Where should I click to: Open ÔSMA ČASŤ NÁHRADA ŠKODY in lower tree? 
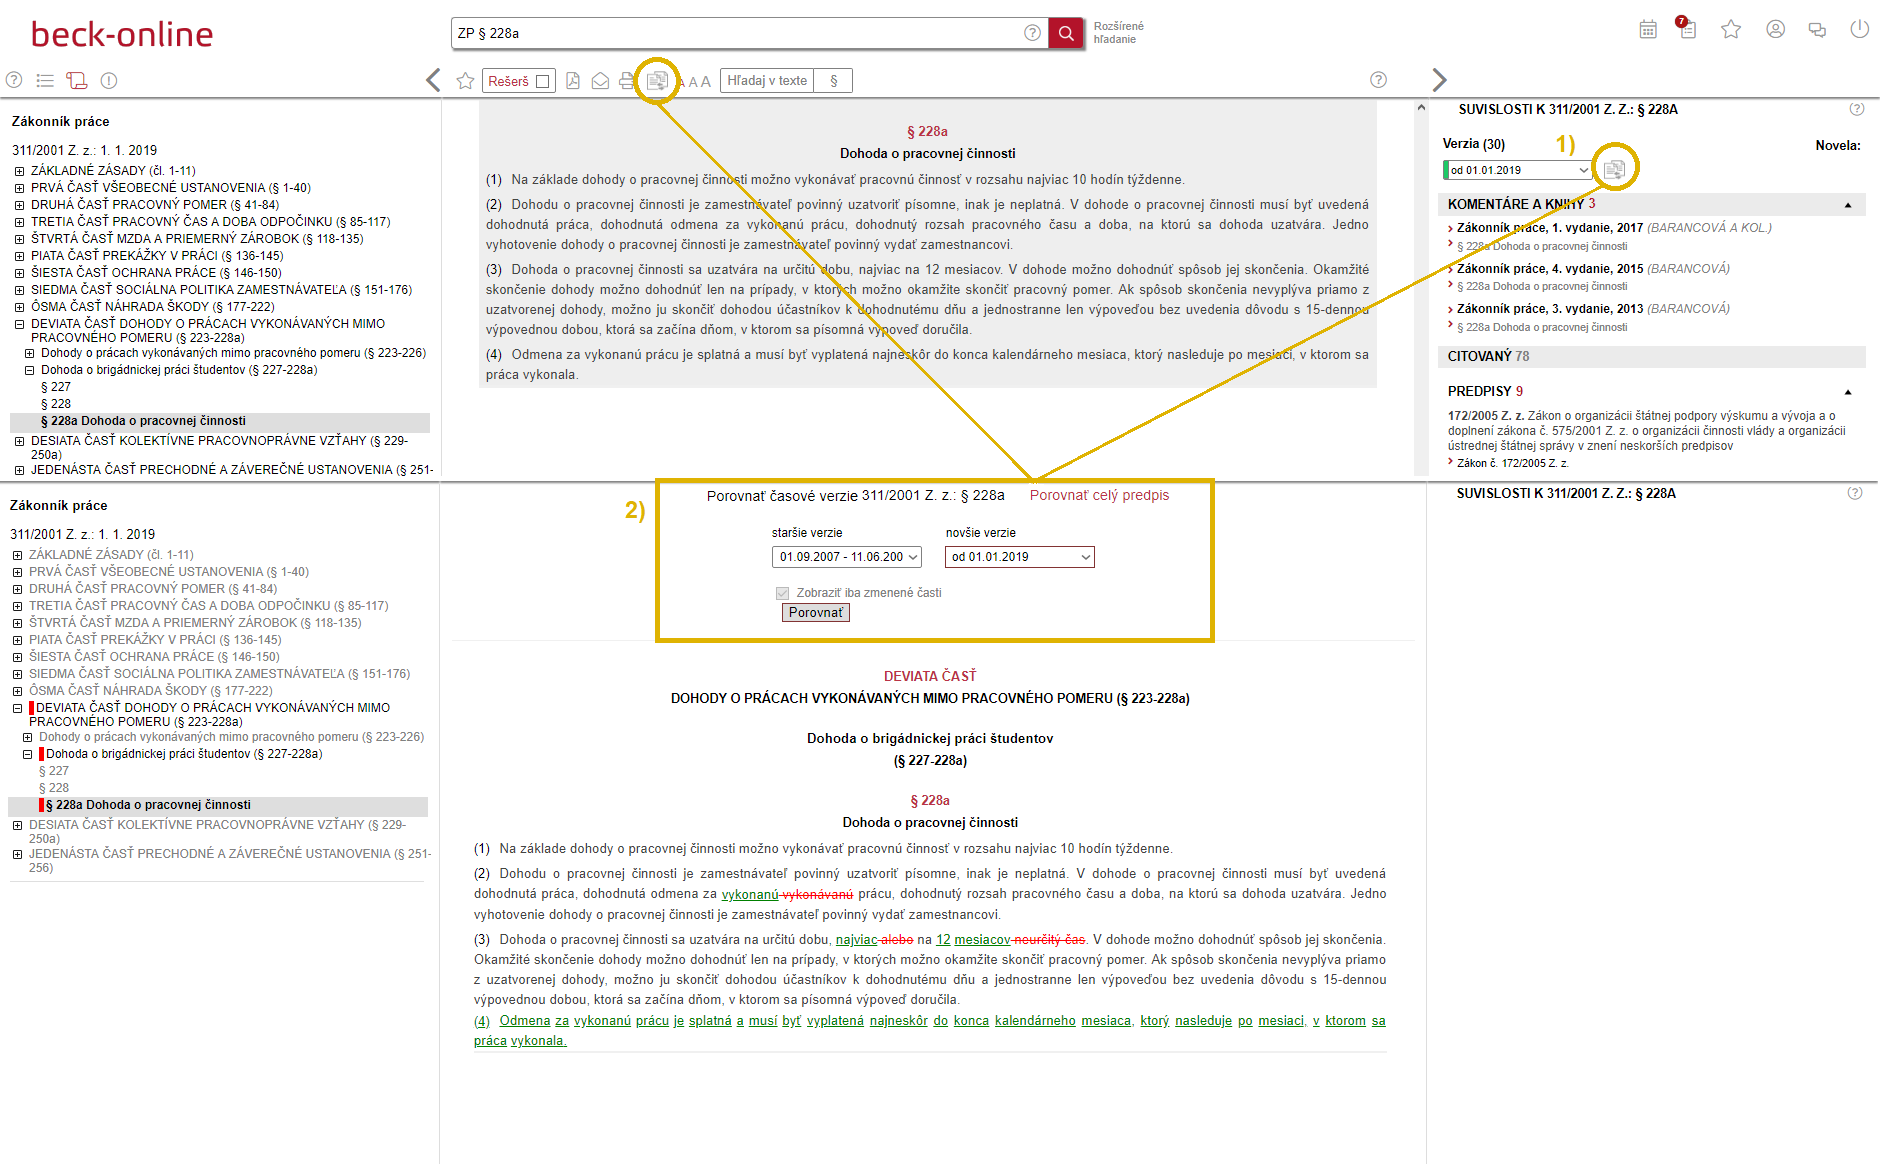pyautogui.click(x=151, y=691)
